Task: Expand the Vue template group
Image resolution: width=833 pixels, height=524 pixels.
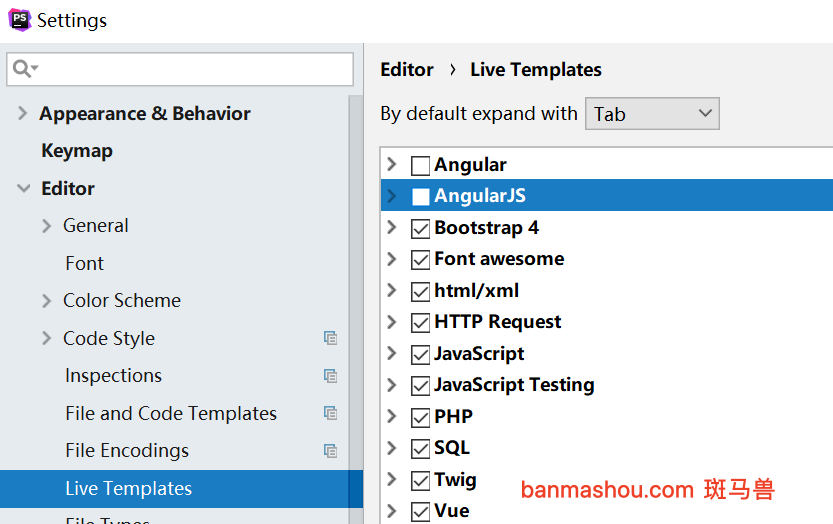Action: [x=392, y=511]
